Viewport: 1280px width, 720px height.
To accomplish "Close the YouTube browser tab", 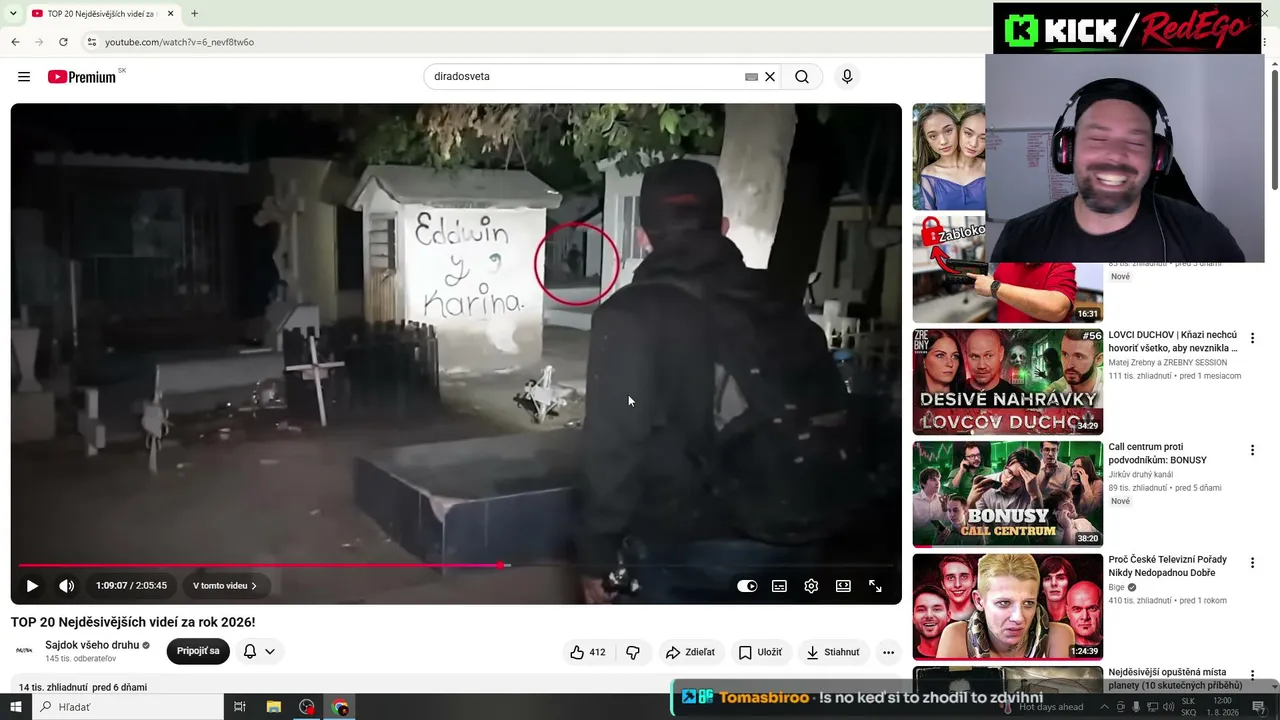I will pos(170,14).
